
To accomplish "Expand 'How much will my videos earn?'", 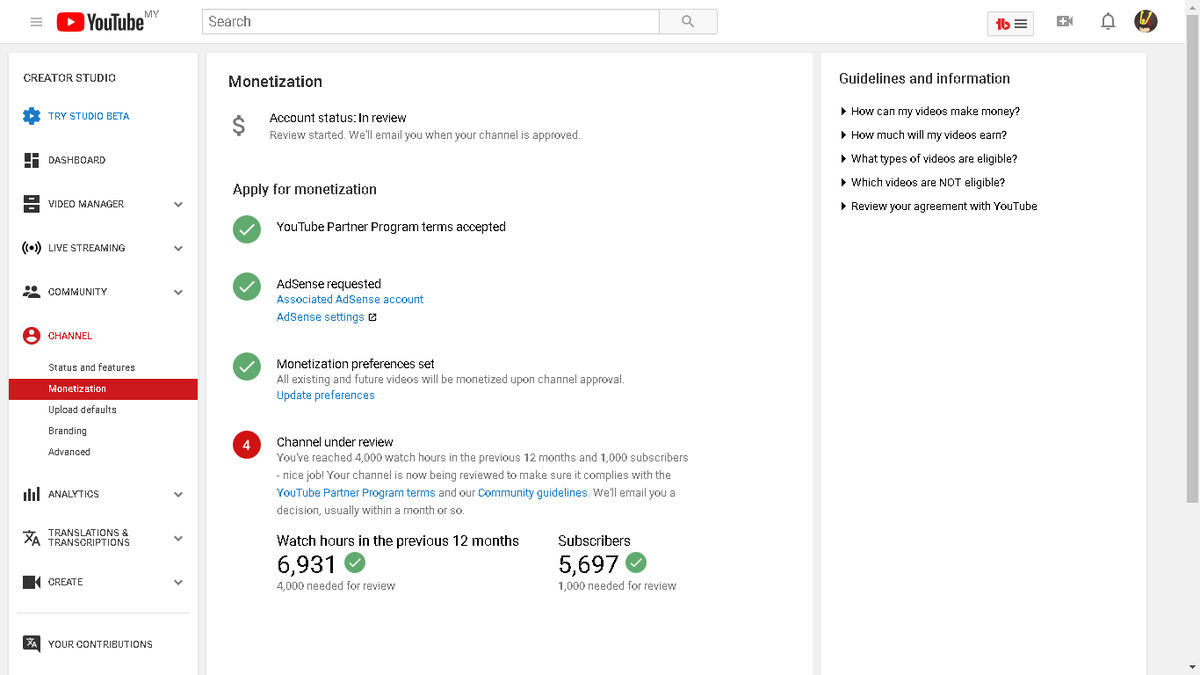I will [923, 135].
